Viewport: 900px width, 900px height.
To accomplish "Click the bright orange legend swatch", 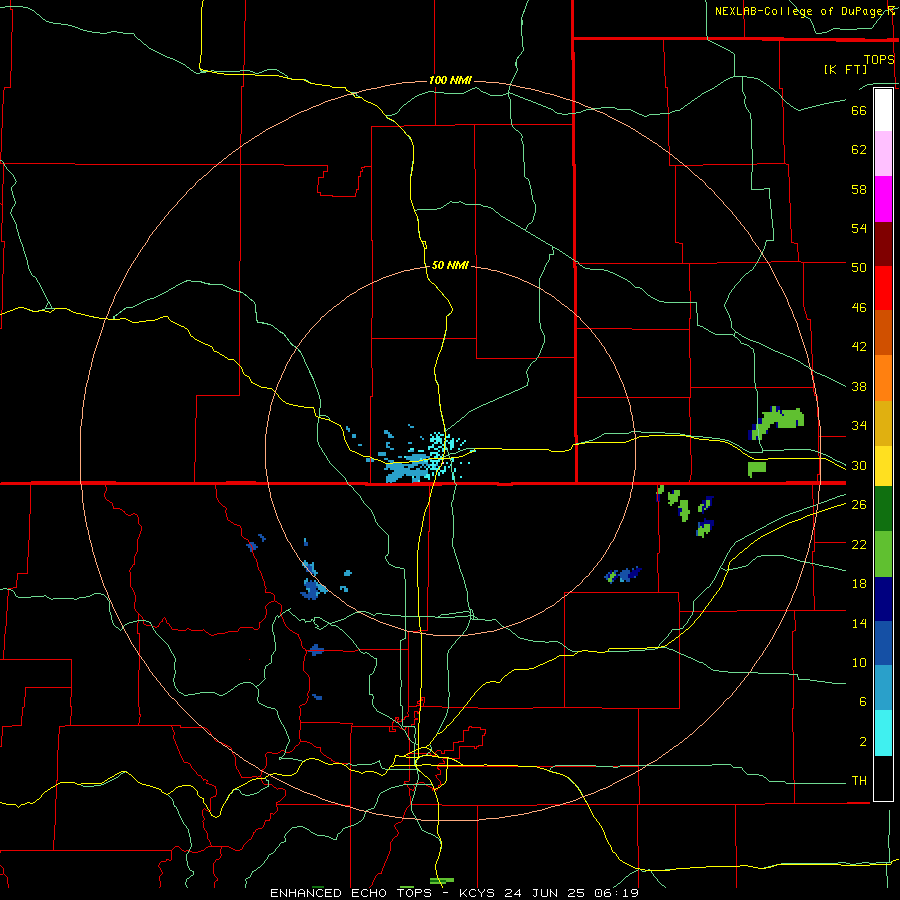I will [x=883, y=378].
